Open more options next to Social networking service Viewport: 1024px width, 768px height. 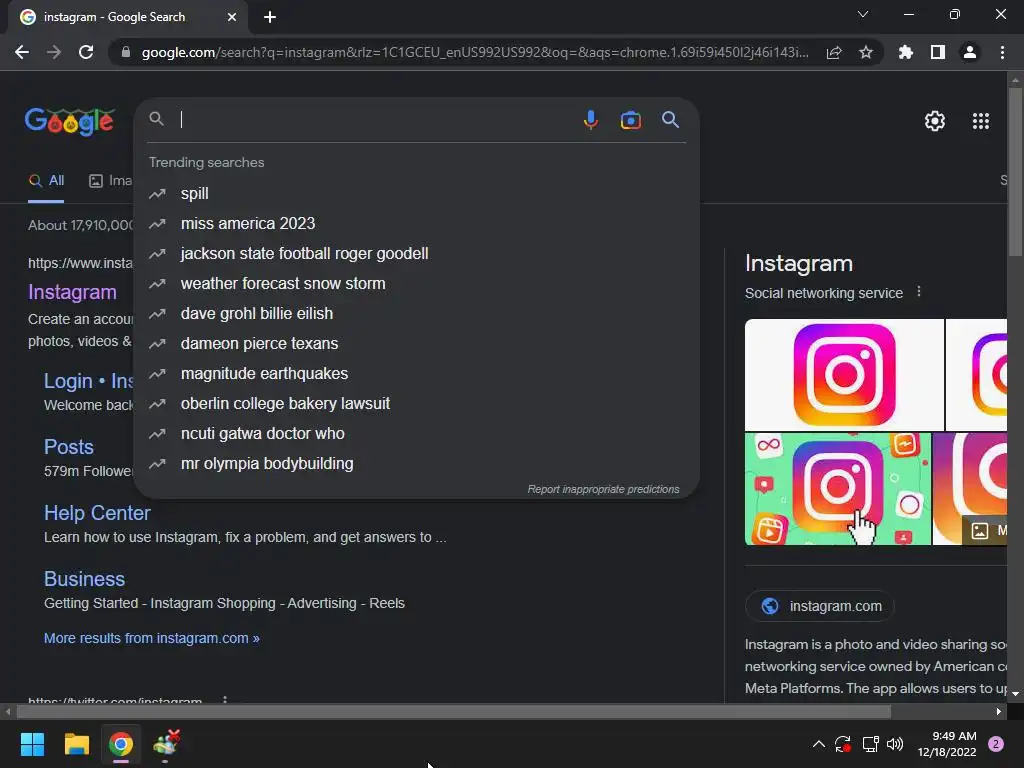click(x=919, y=292)
